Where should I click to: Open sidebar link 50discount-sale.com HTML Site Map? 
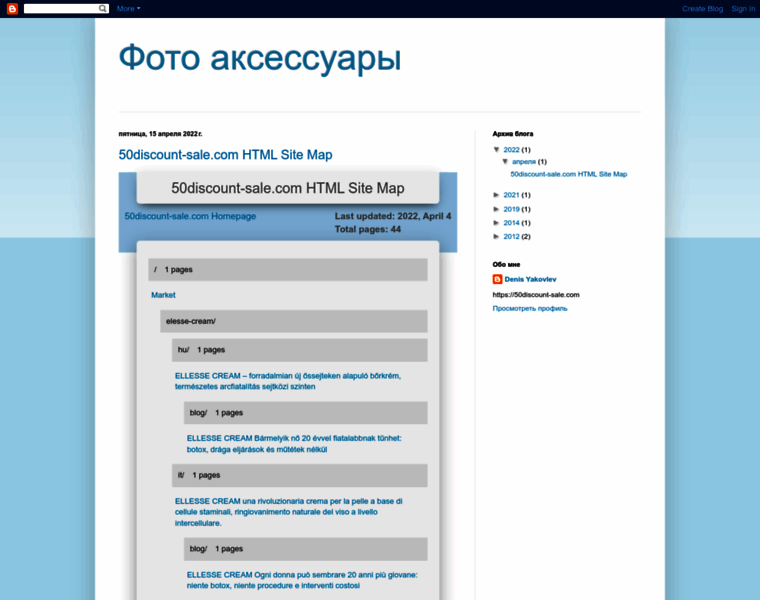pyautogui.click(x=569, y=174)
